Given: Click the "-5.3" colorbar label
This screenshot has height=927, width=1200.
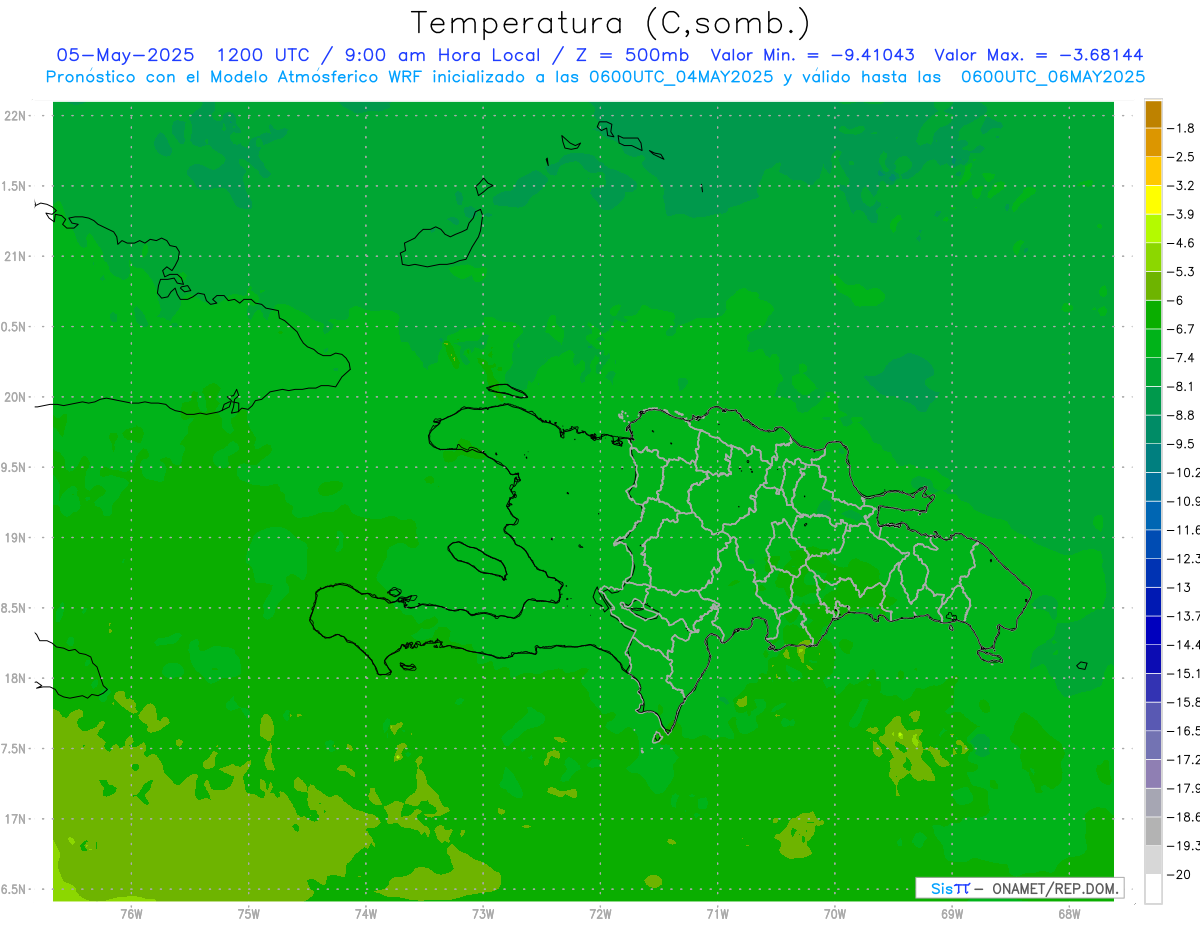Looking at the screenshot, I should pyautogui.click(x=1181, y=271).
